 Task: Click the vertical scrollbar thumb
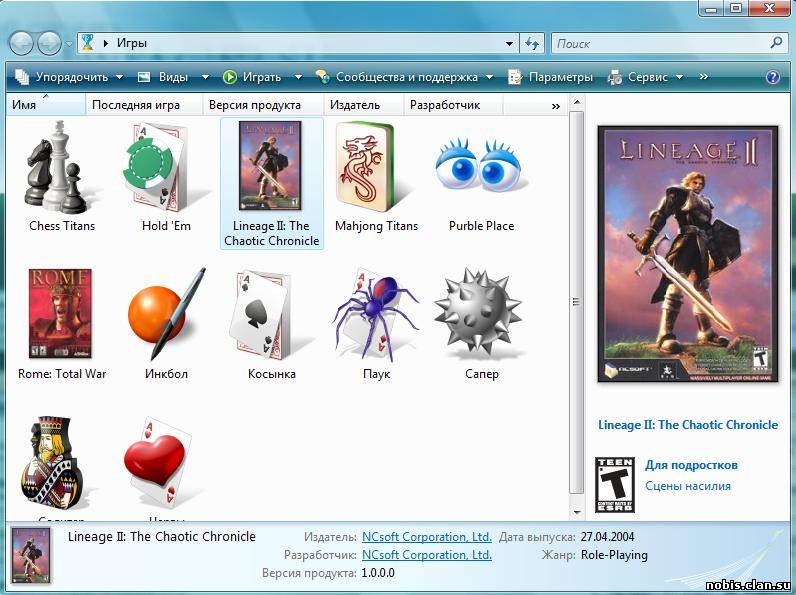(x=576, y=302)
